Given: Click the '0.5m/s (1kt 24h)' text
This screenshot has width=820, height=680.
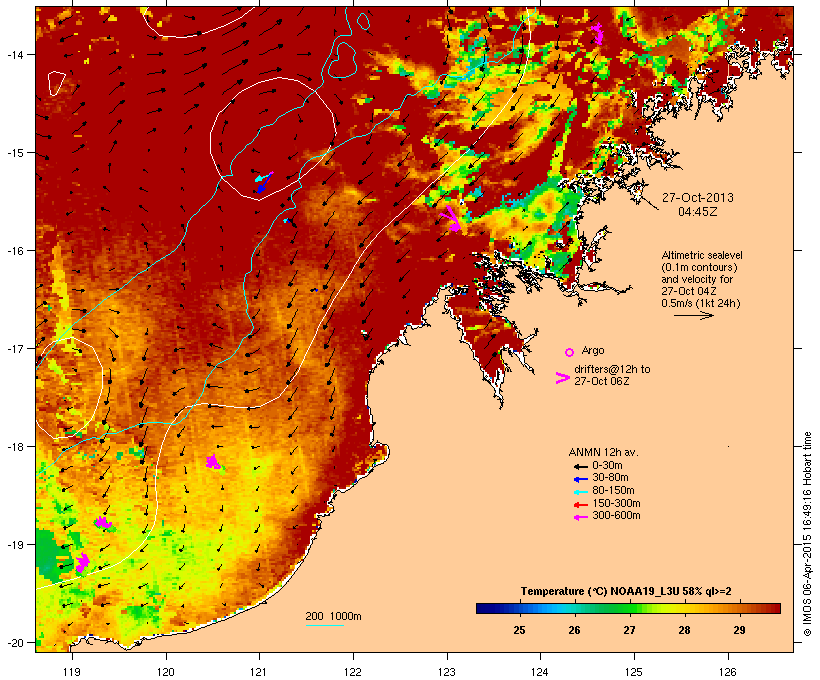Looking at the screenshot, I should pos(701,303).
